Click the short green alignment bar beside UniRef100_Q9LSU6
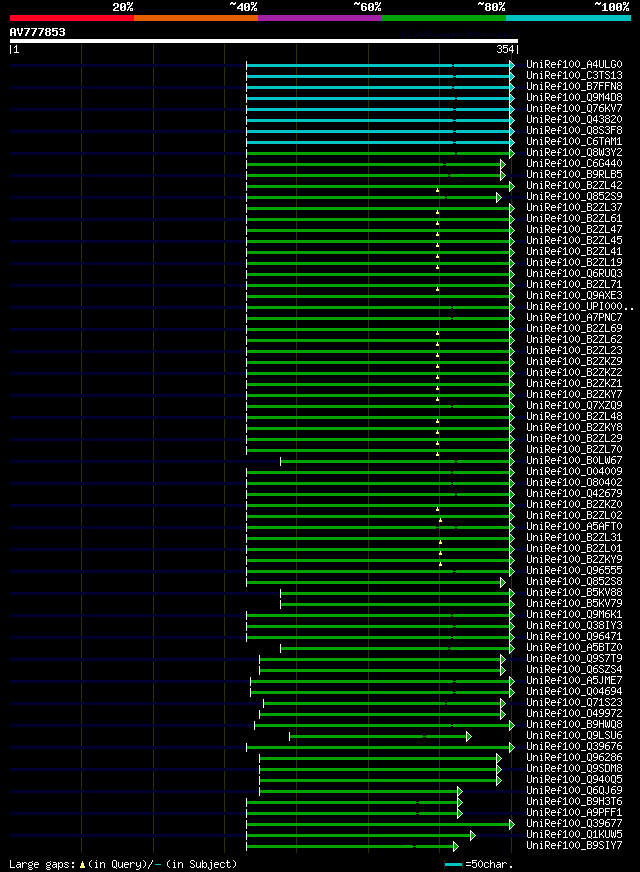The height and width of the screenshot is (872, 640). [378, 736]
